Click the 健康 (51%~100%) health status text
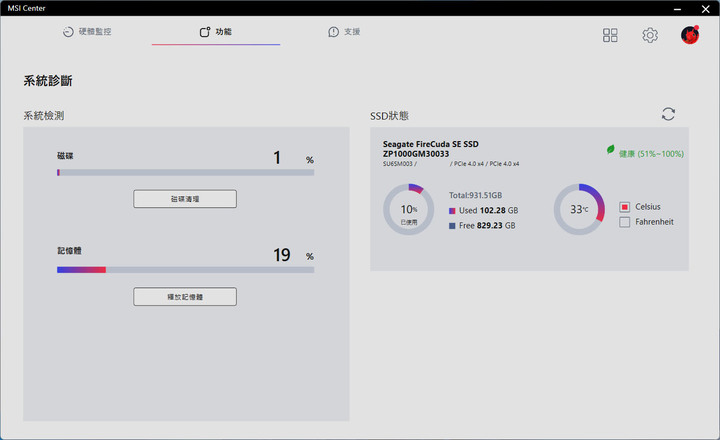The height and width of the screenshot is (440, 720). tap(651, 154)
